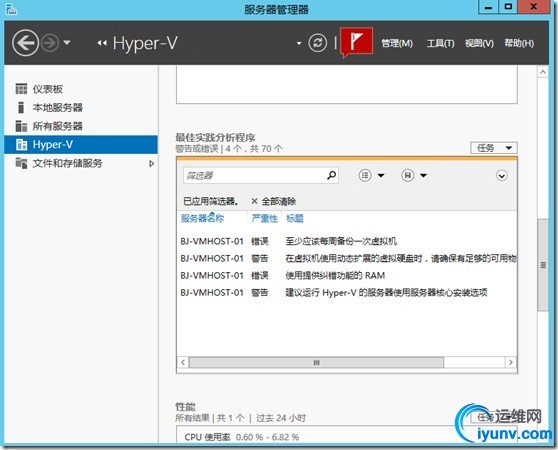Select the row about weekly VM backup

click(x=347, y=242)
